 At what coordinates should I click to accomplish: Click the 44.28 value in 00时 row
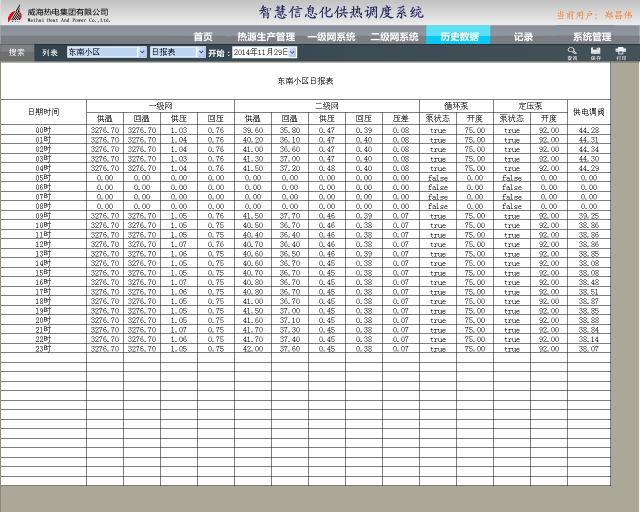(x=589, y=130)
